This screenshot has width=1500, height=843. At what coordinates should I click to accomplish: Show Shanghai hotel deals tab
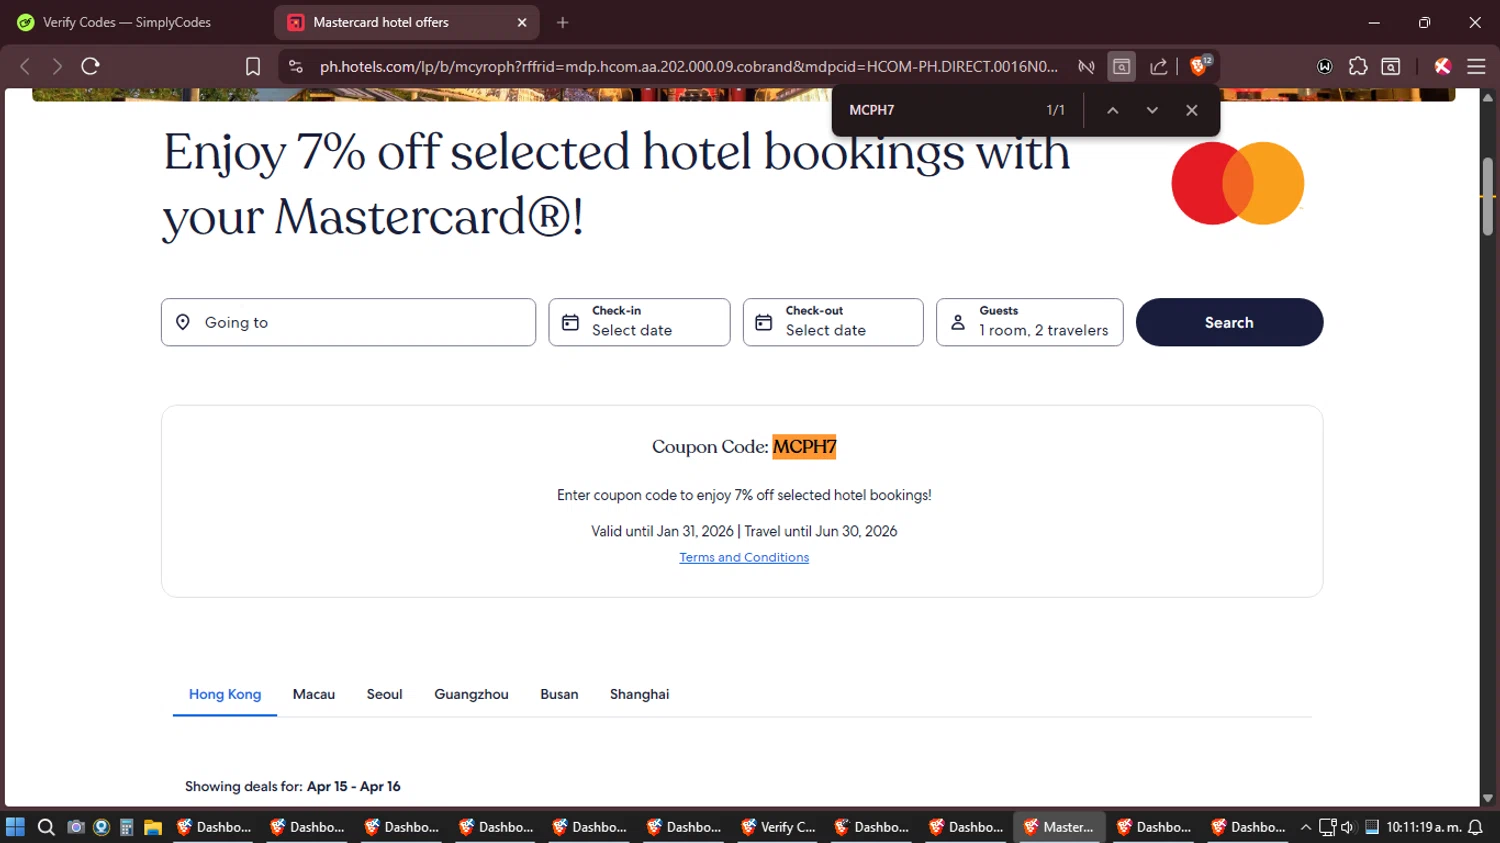[639, 694]
